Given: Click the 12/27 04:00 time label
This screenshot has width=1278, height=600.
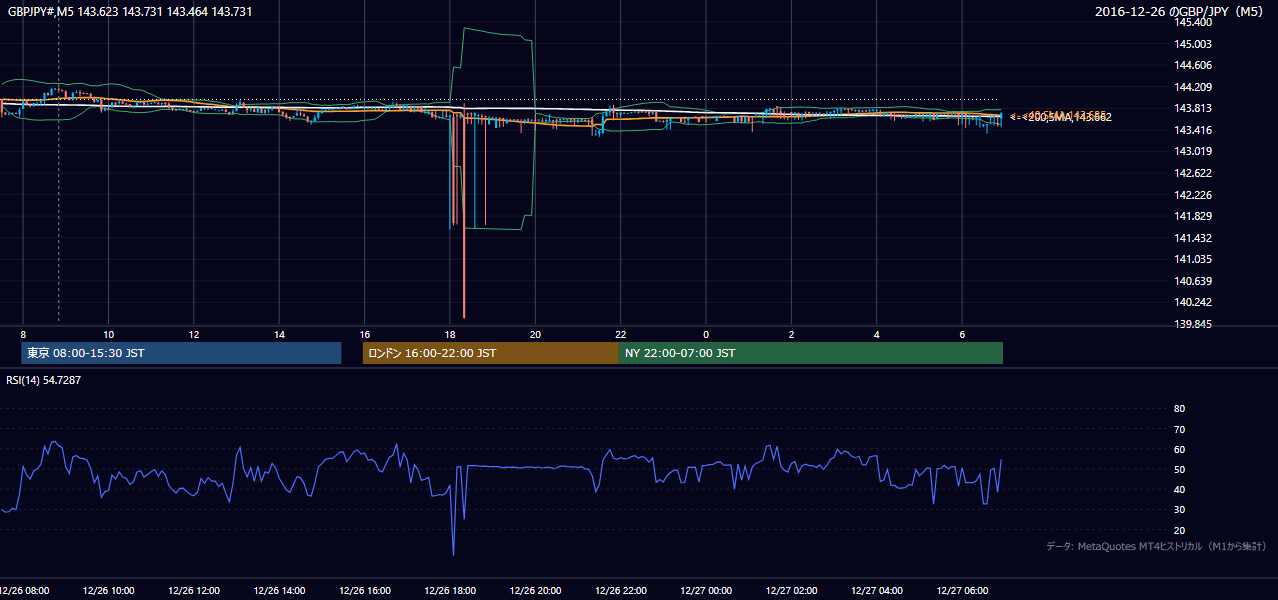Looking at the screenshot, I should coord(877,590).
